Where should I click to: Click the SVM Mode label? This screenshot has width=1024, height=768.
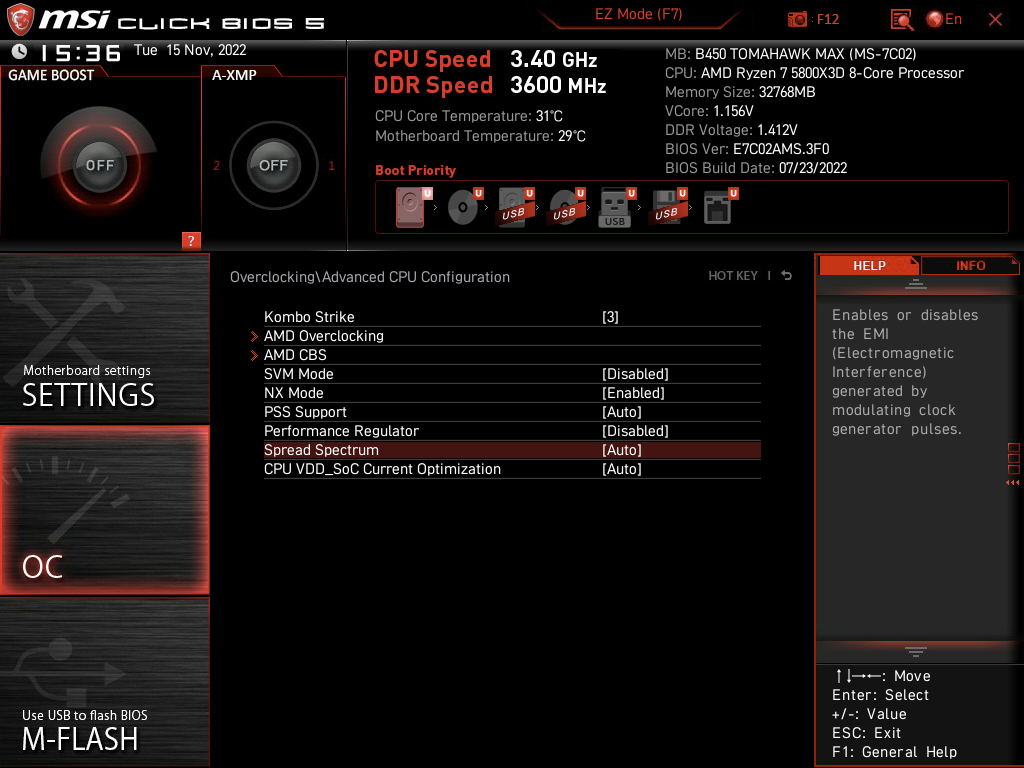click(x=298, y=374)
